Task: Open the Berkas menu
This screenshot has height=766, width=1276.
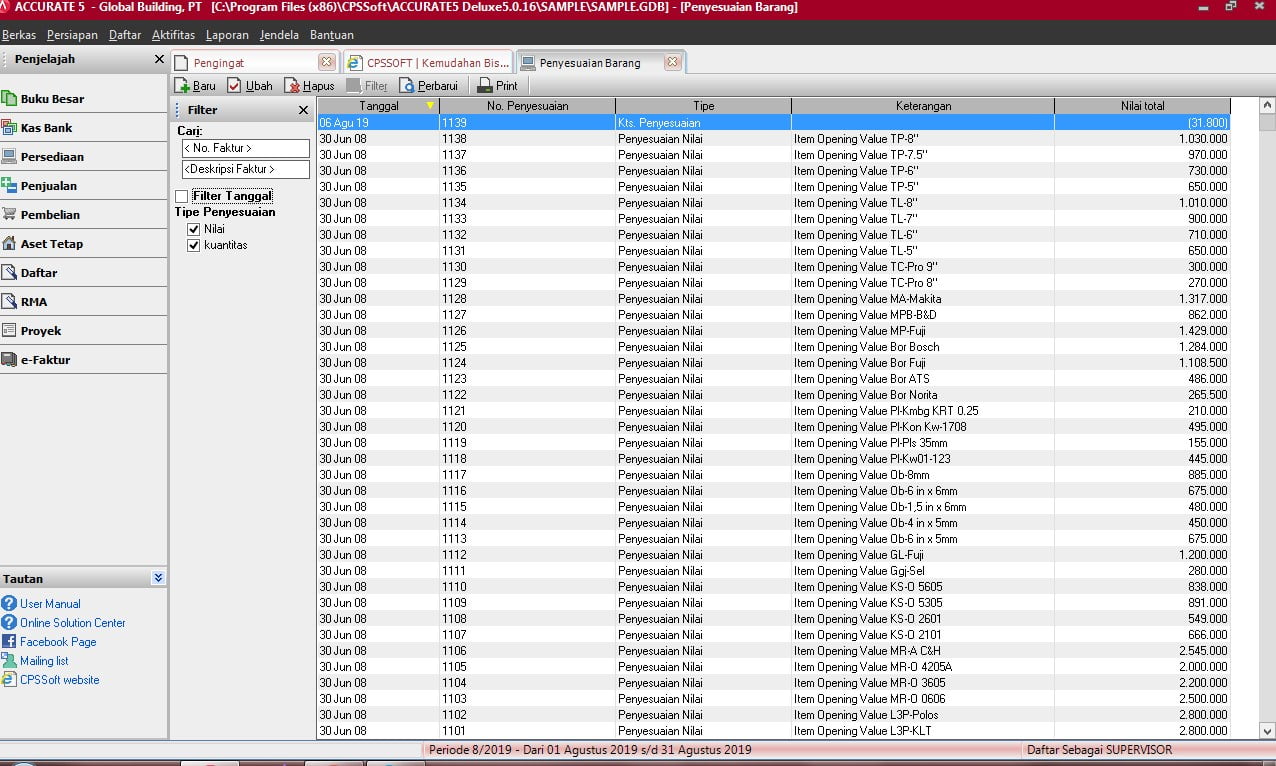Action: pyautogui.click(x=19, y=35)
